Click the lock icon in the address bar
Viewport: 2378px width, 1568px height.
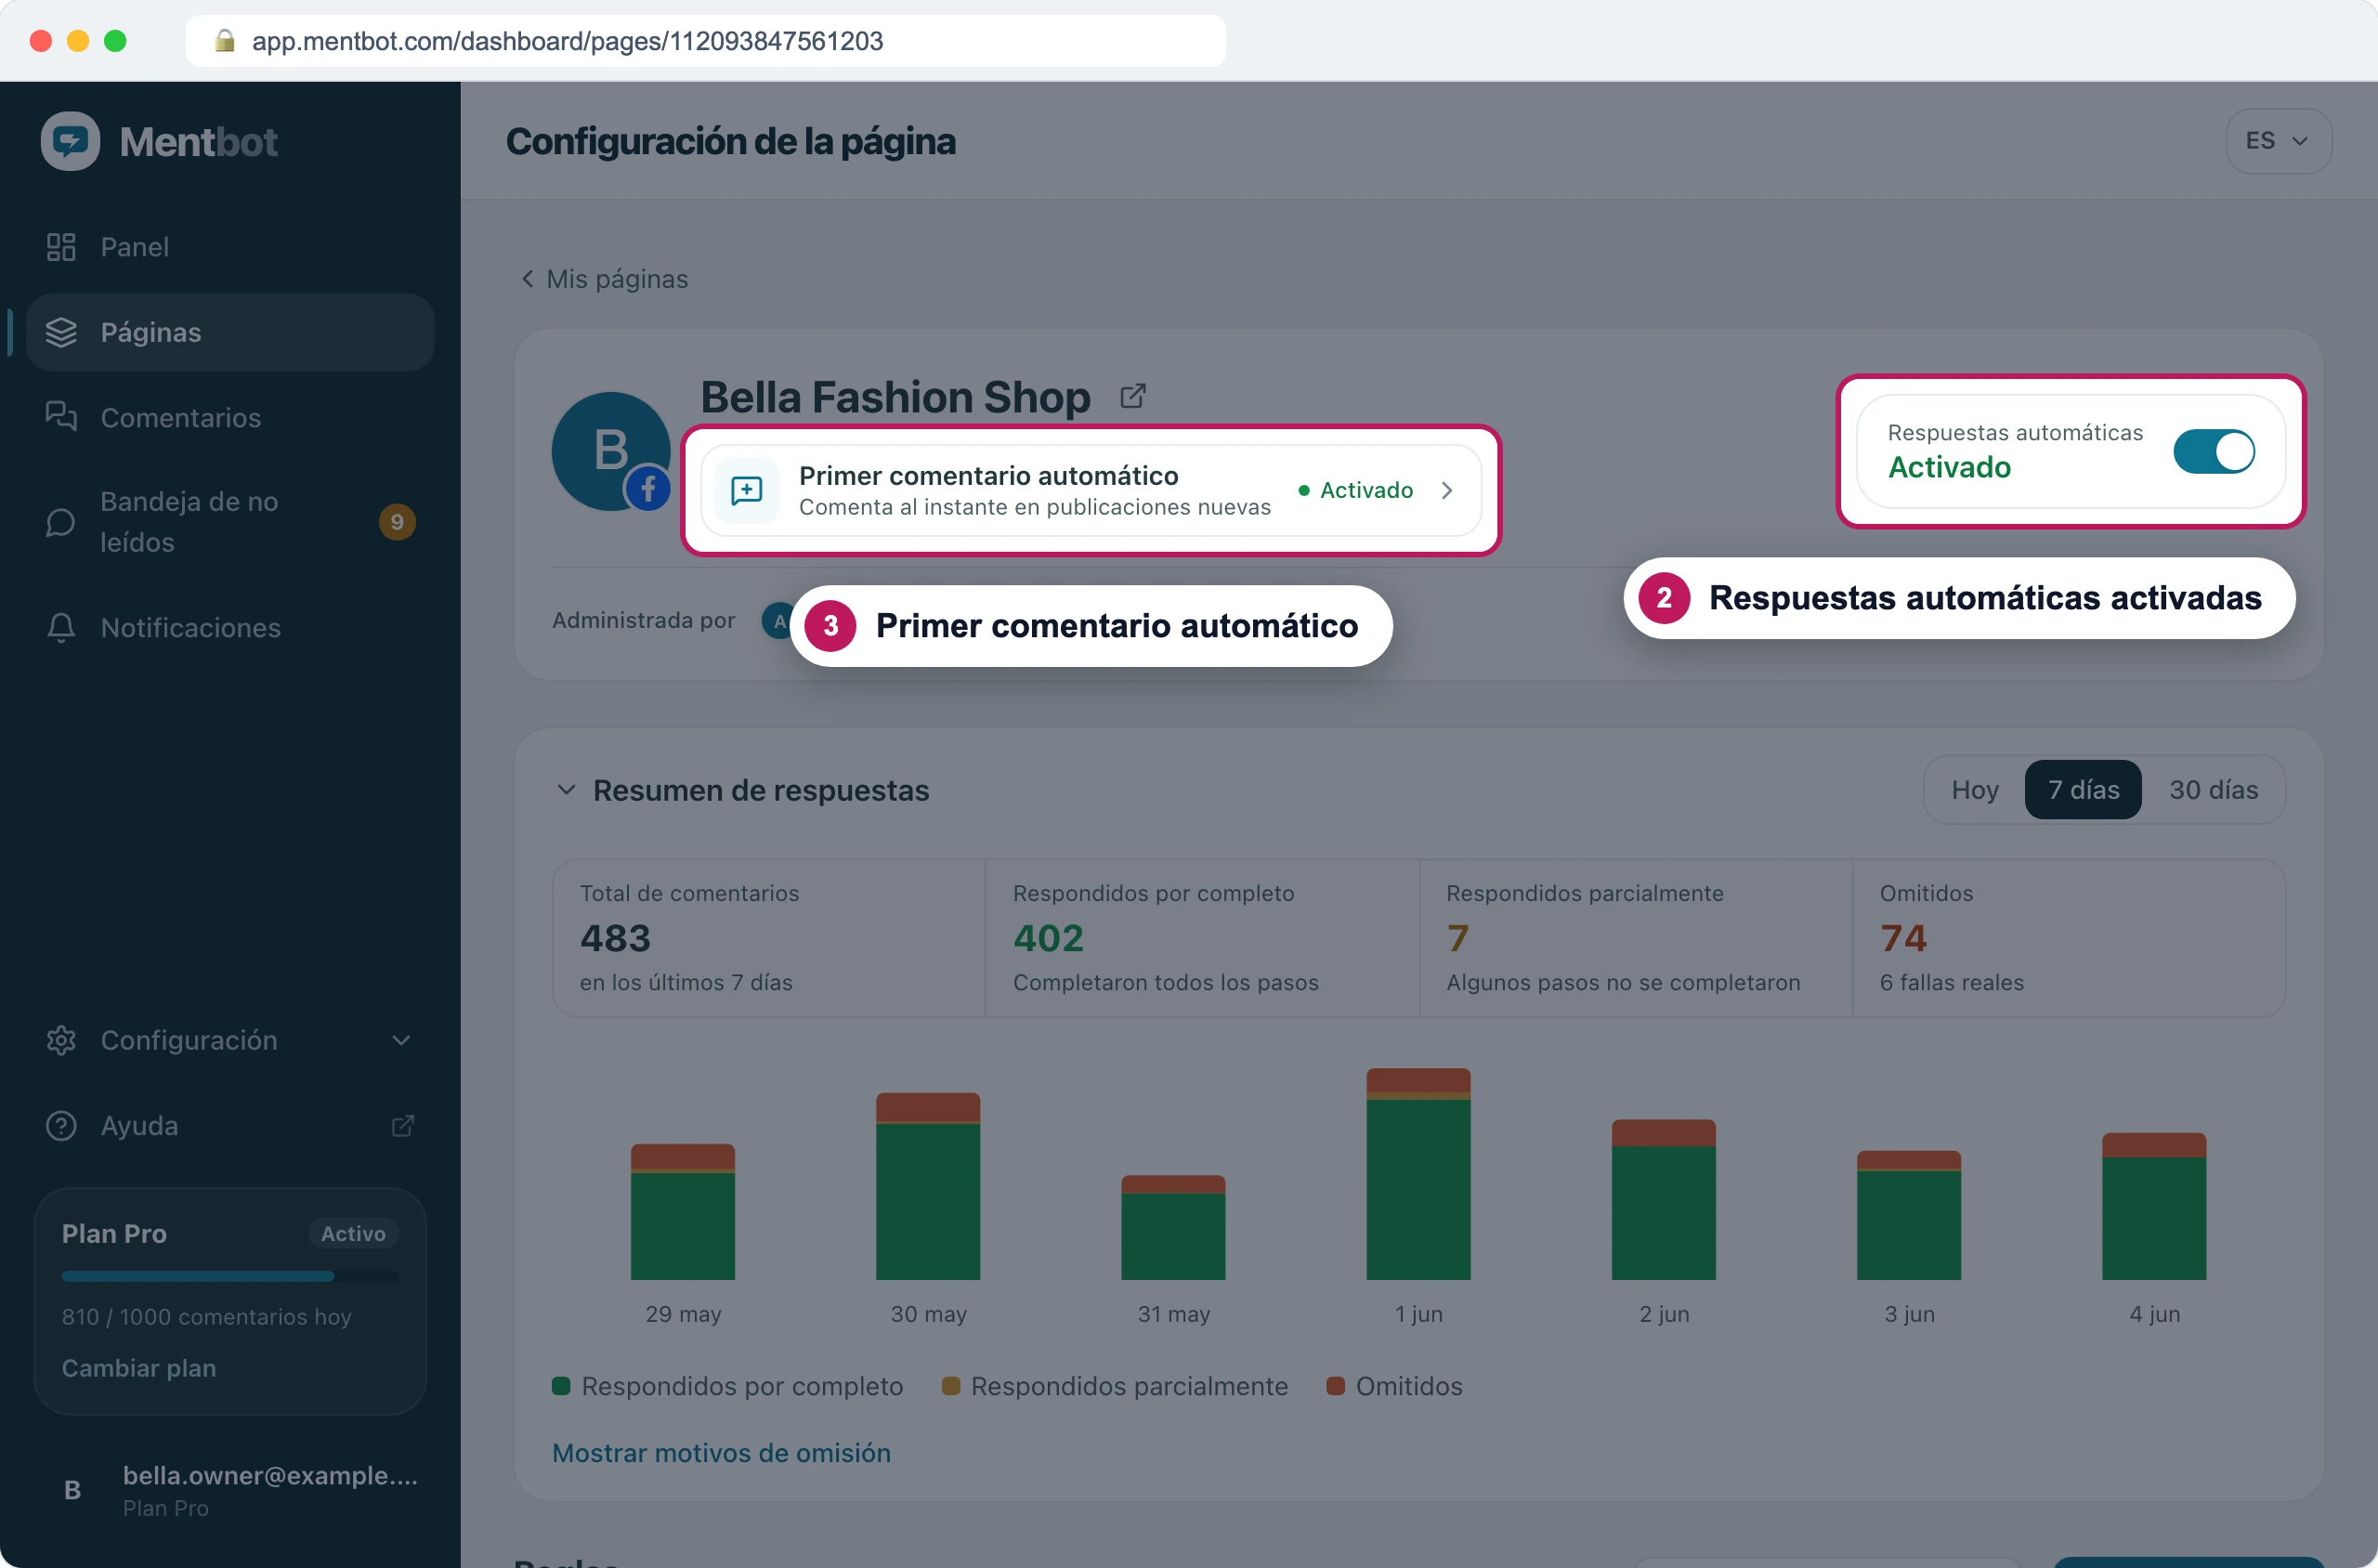[x=225, y=40]
